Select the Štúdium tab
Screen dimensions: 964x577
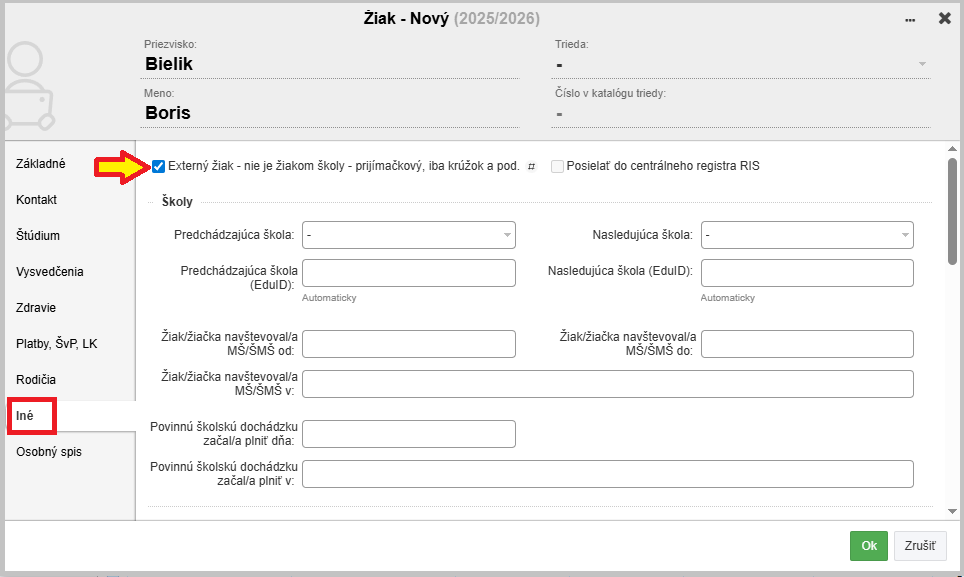point(38,236)
